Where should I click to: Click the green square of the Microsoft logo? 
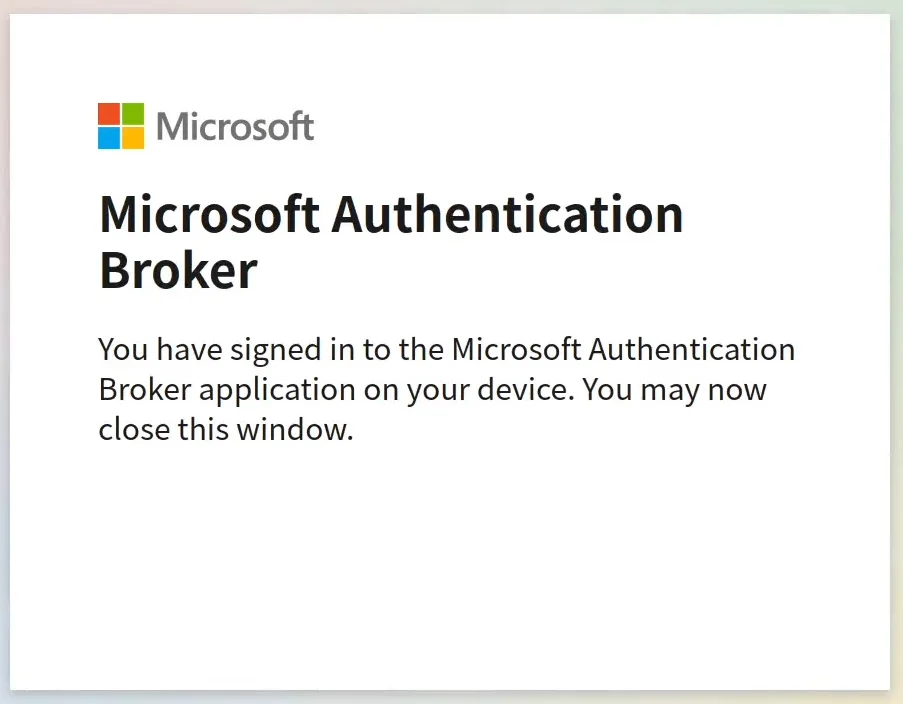[133, 113]
